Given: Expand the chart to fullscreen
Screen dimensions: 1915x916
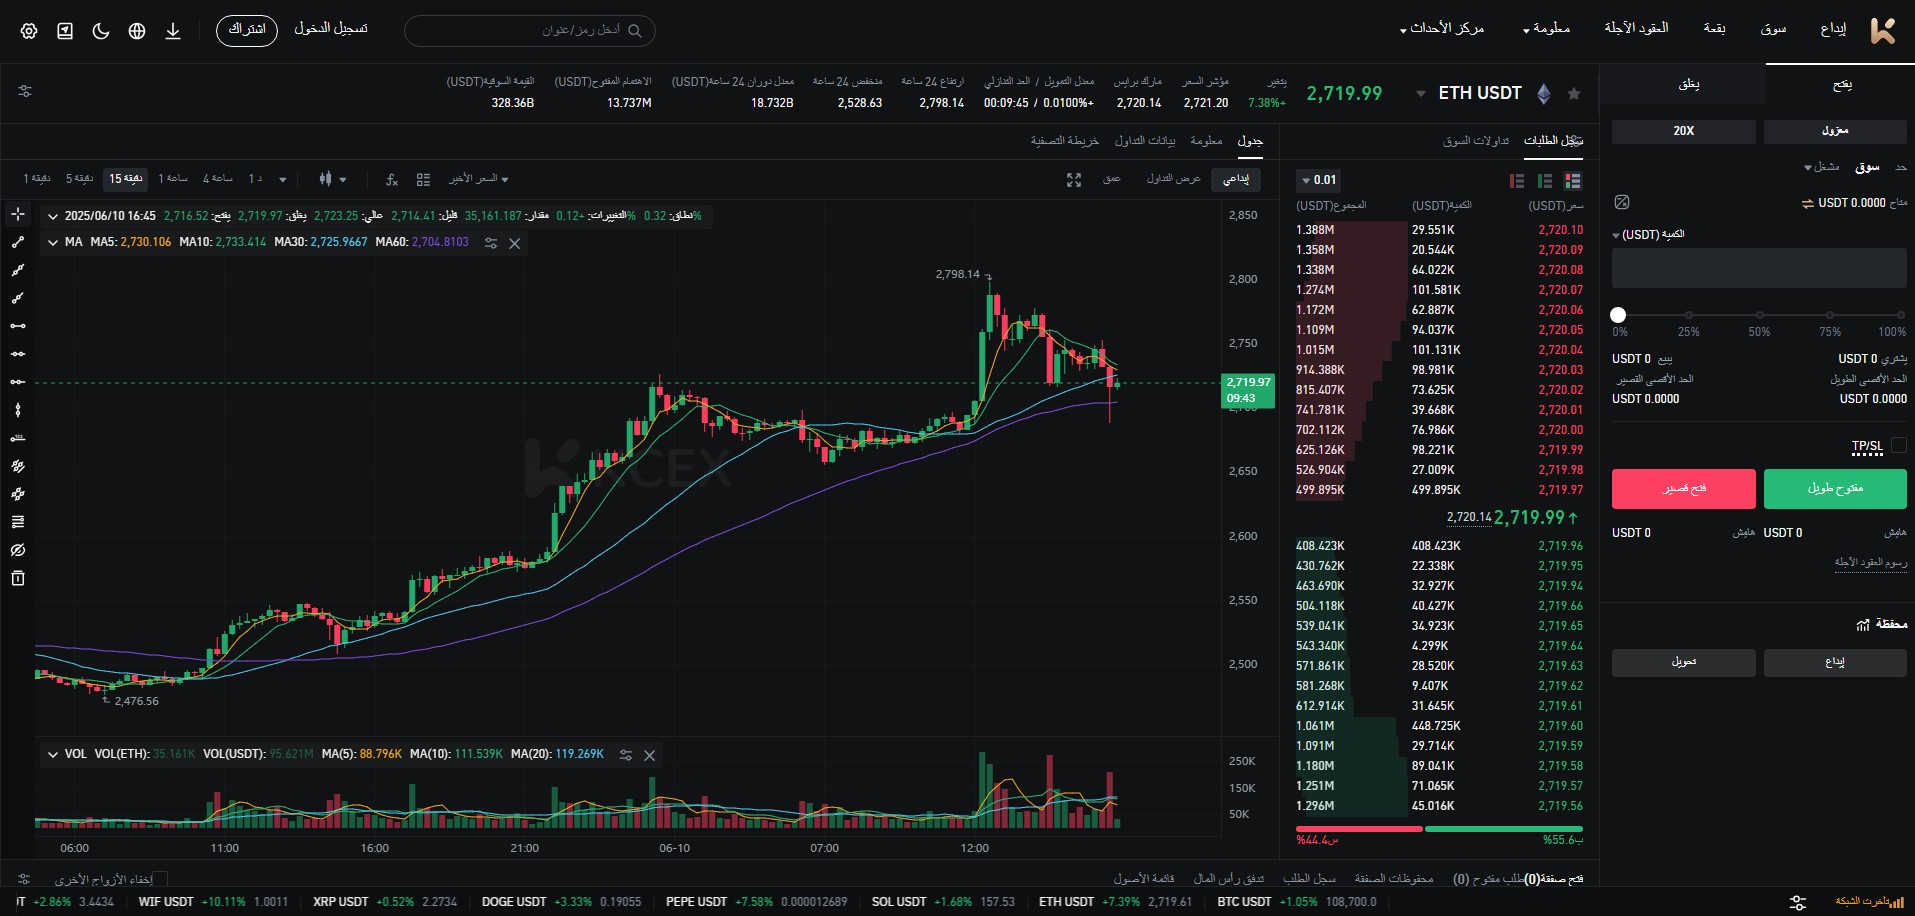Looking at the screenshot, I should 1074,181.
